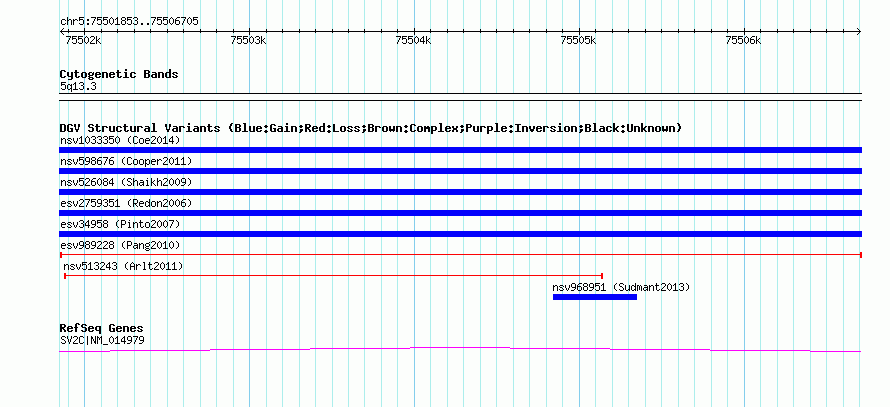This screenshot has height=407, width=890.
Task: Click the RefSeq Genes track title
Action: click(x=102, y=329)
